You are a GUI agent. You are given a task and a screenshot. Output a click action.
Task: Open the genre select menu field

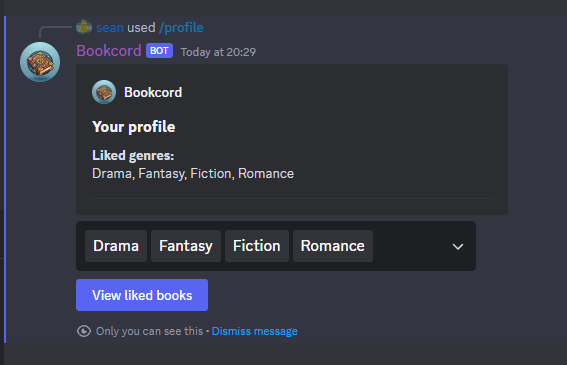point(276,246)
